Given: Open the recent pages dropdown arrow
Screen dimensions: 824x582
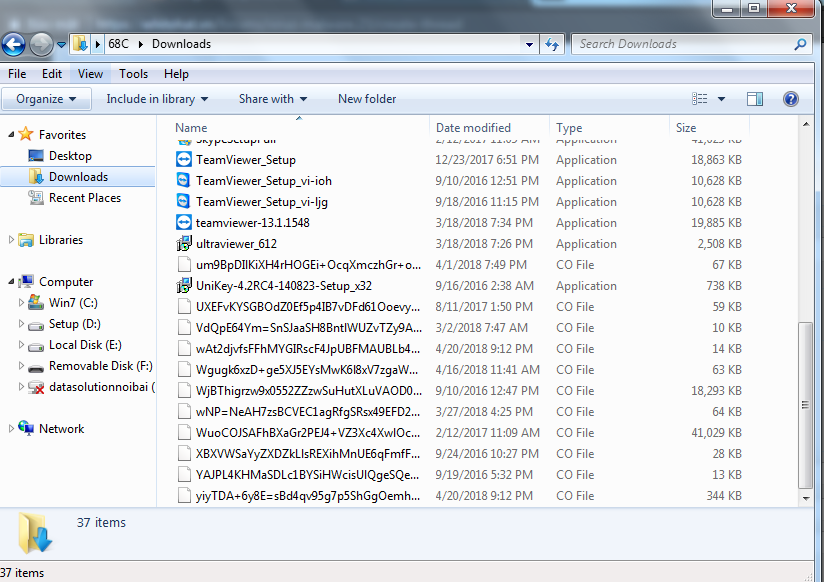Looking at the screenshot, I should click(x=61, y=45).
